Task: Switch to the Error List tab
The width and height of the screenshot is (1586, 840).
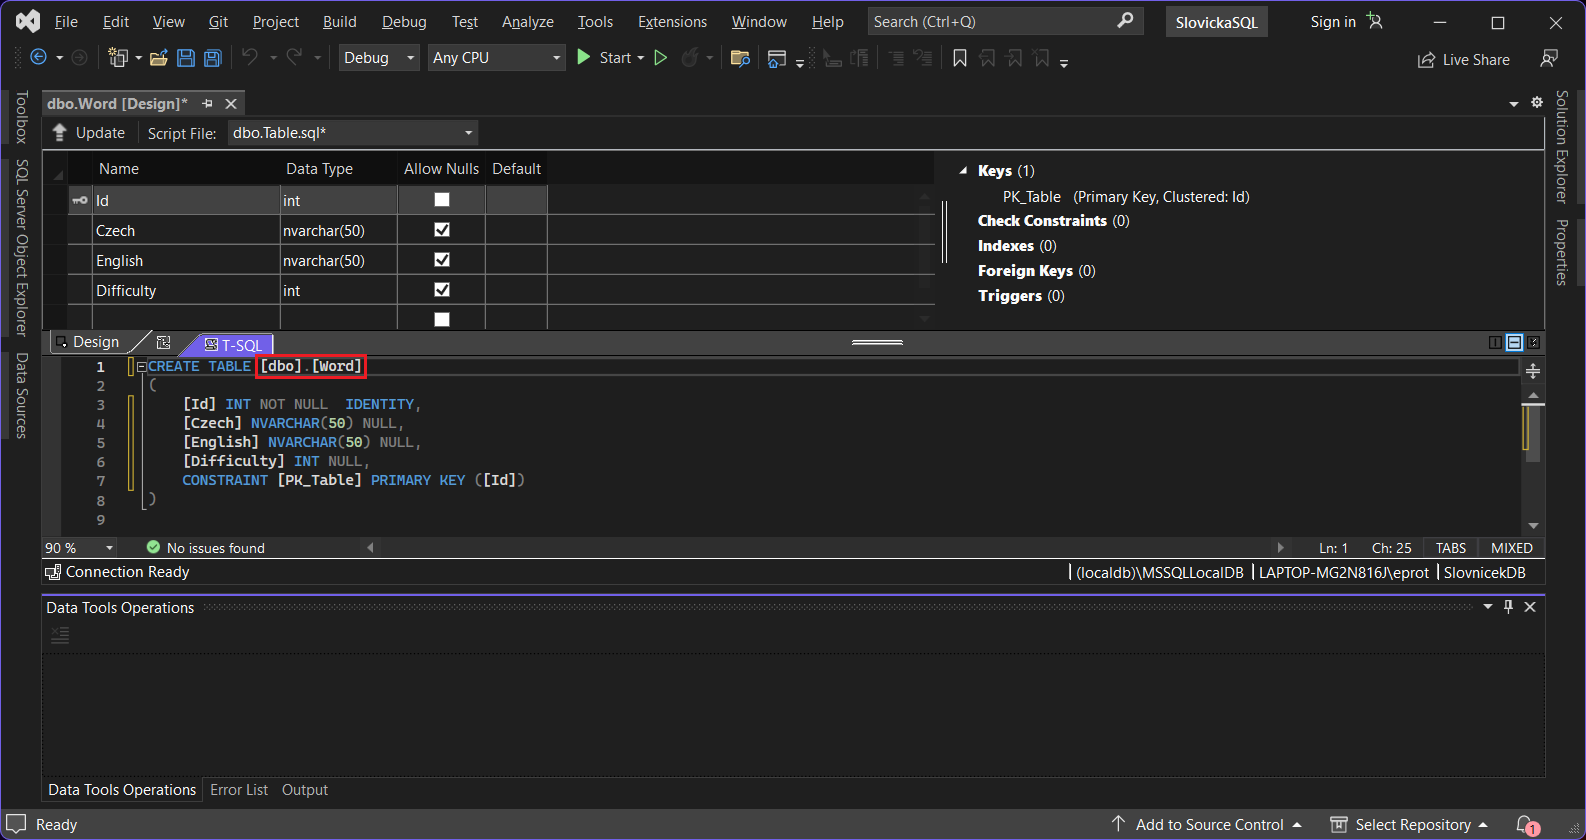Action: coord(239,790)
